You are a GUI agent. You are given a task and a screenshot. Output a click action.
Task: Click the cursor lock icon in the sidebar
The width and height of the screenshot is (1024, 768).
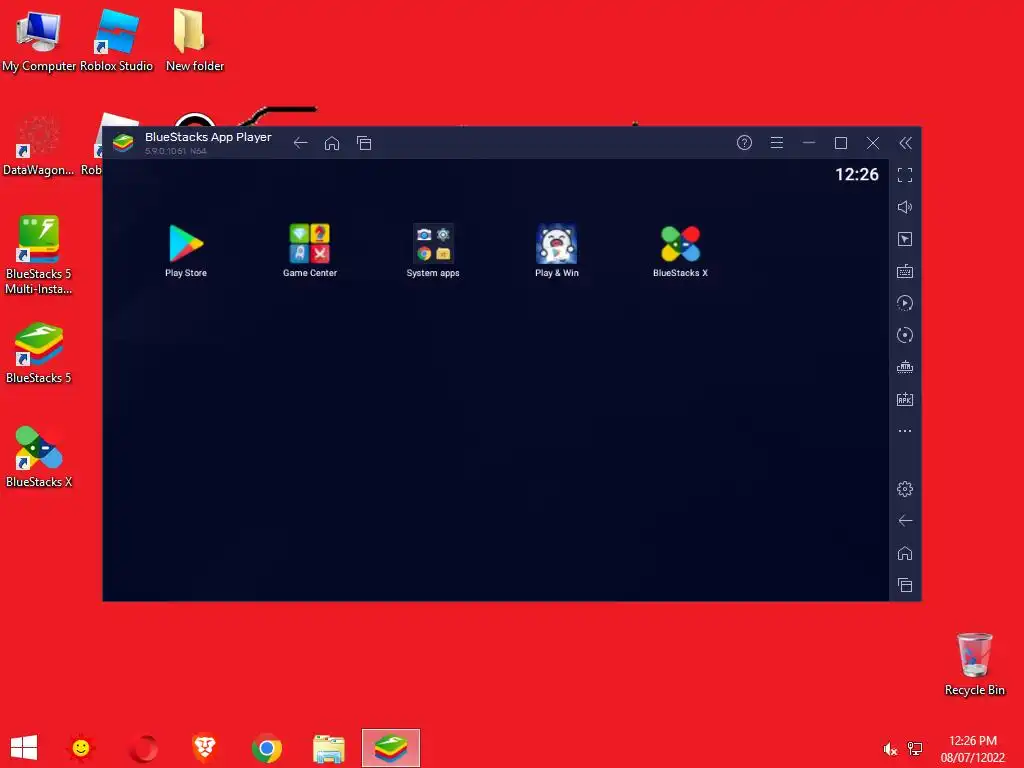(904, 239)
